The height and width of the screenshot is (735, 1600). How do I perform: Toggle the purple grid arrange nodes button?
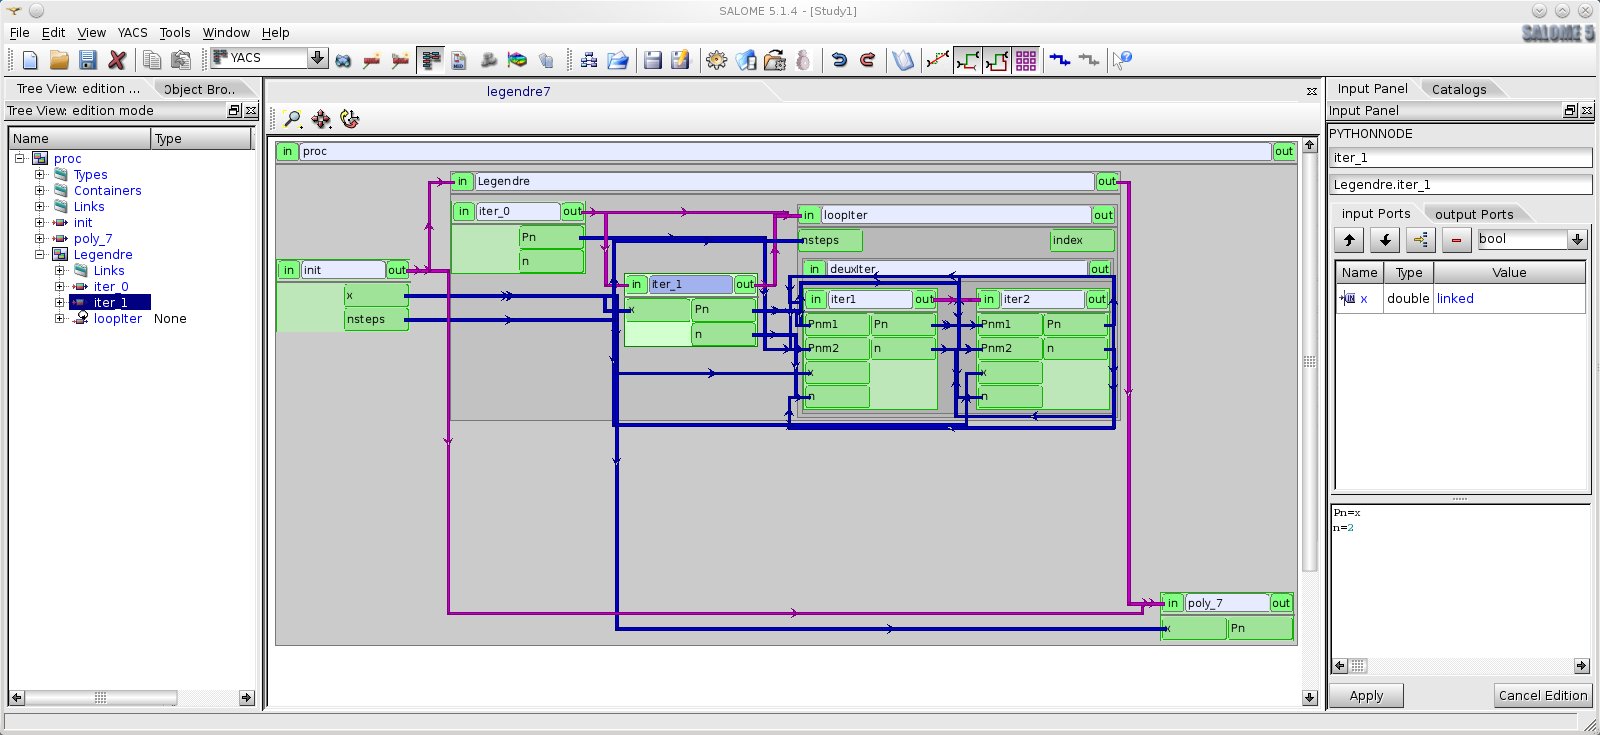[1026, 60]
